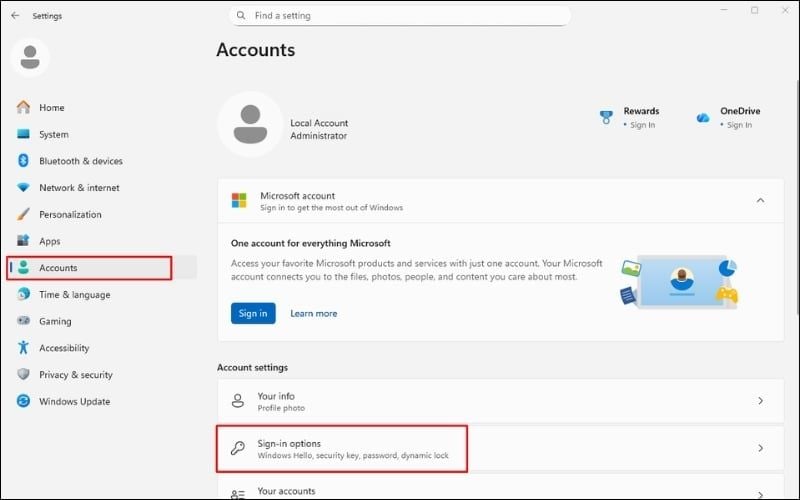Click the Time & language globe icon
Screen dimensions: 800x500
coord(23,294)
